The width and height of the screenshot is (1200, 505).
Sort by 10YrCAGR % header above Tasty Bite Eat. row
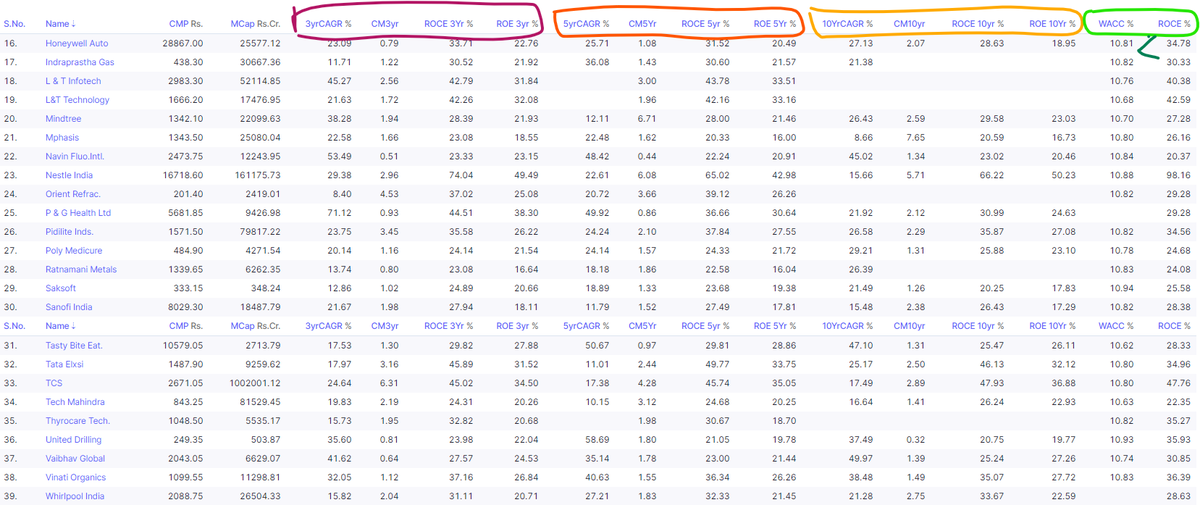[847, 327]
